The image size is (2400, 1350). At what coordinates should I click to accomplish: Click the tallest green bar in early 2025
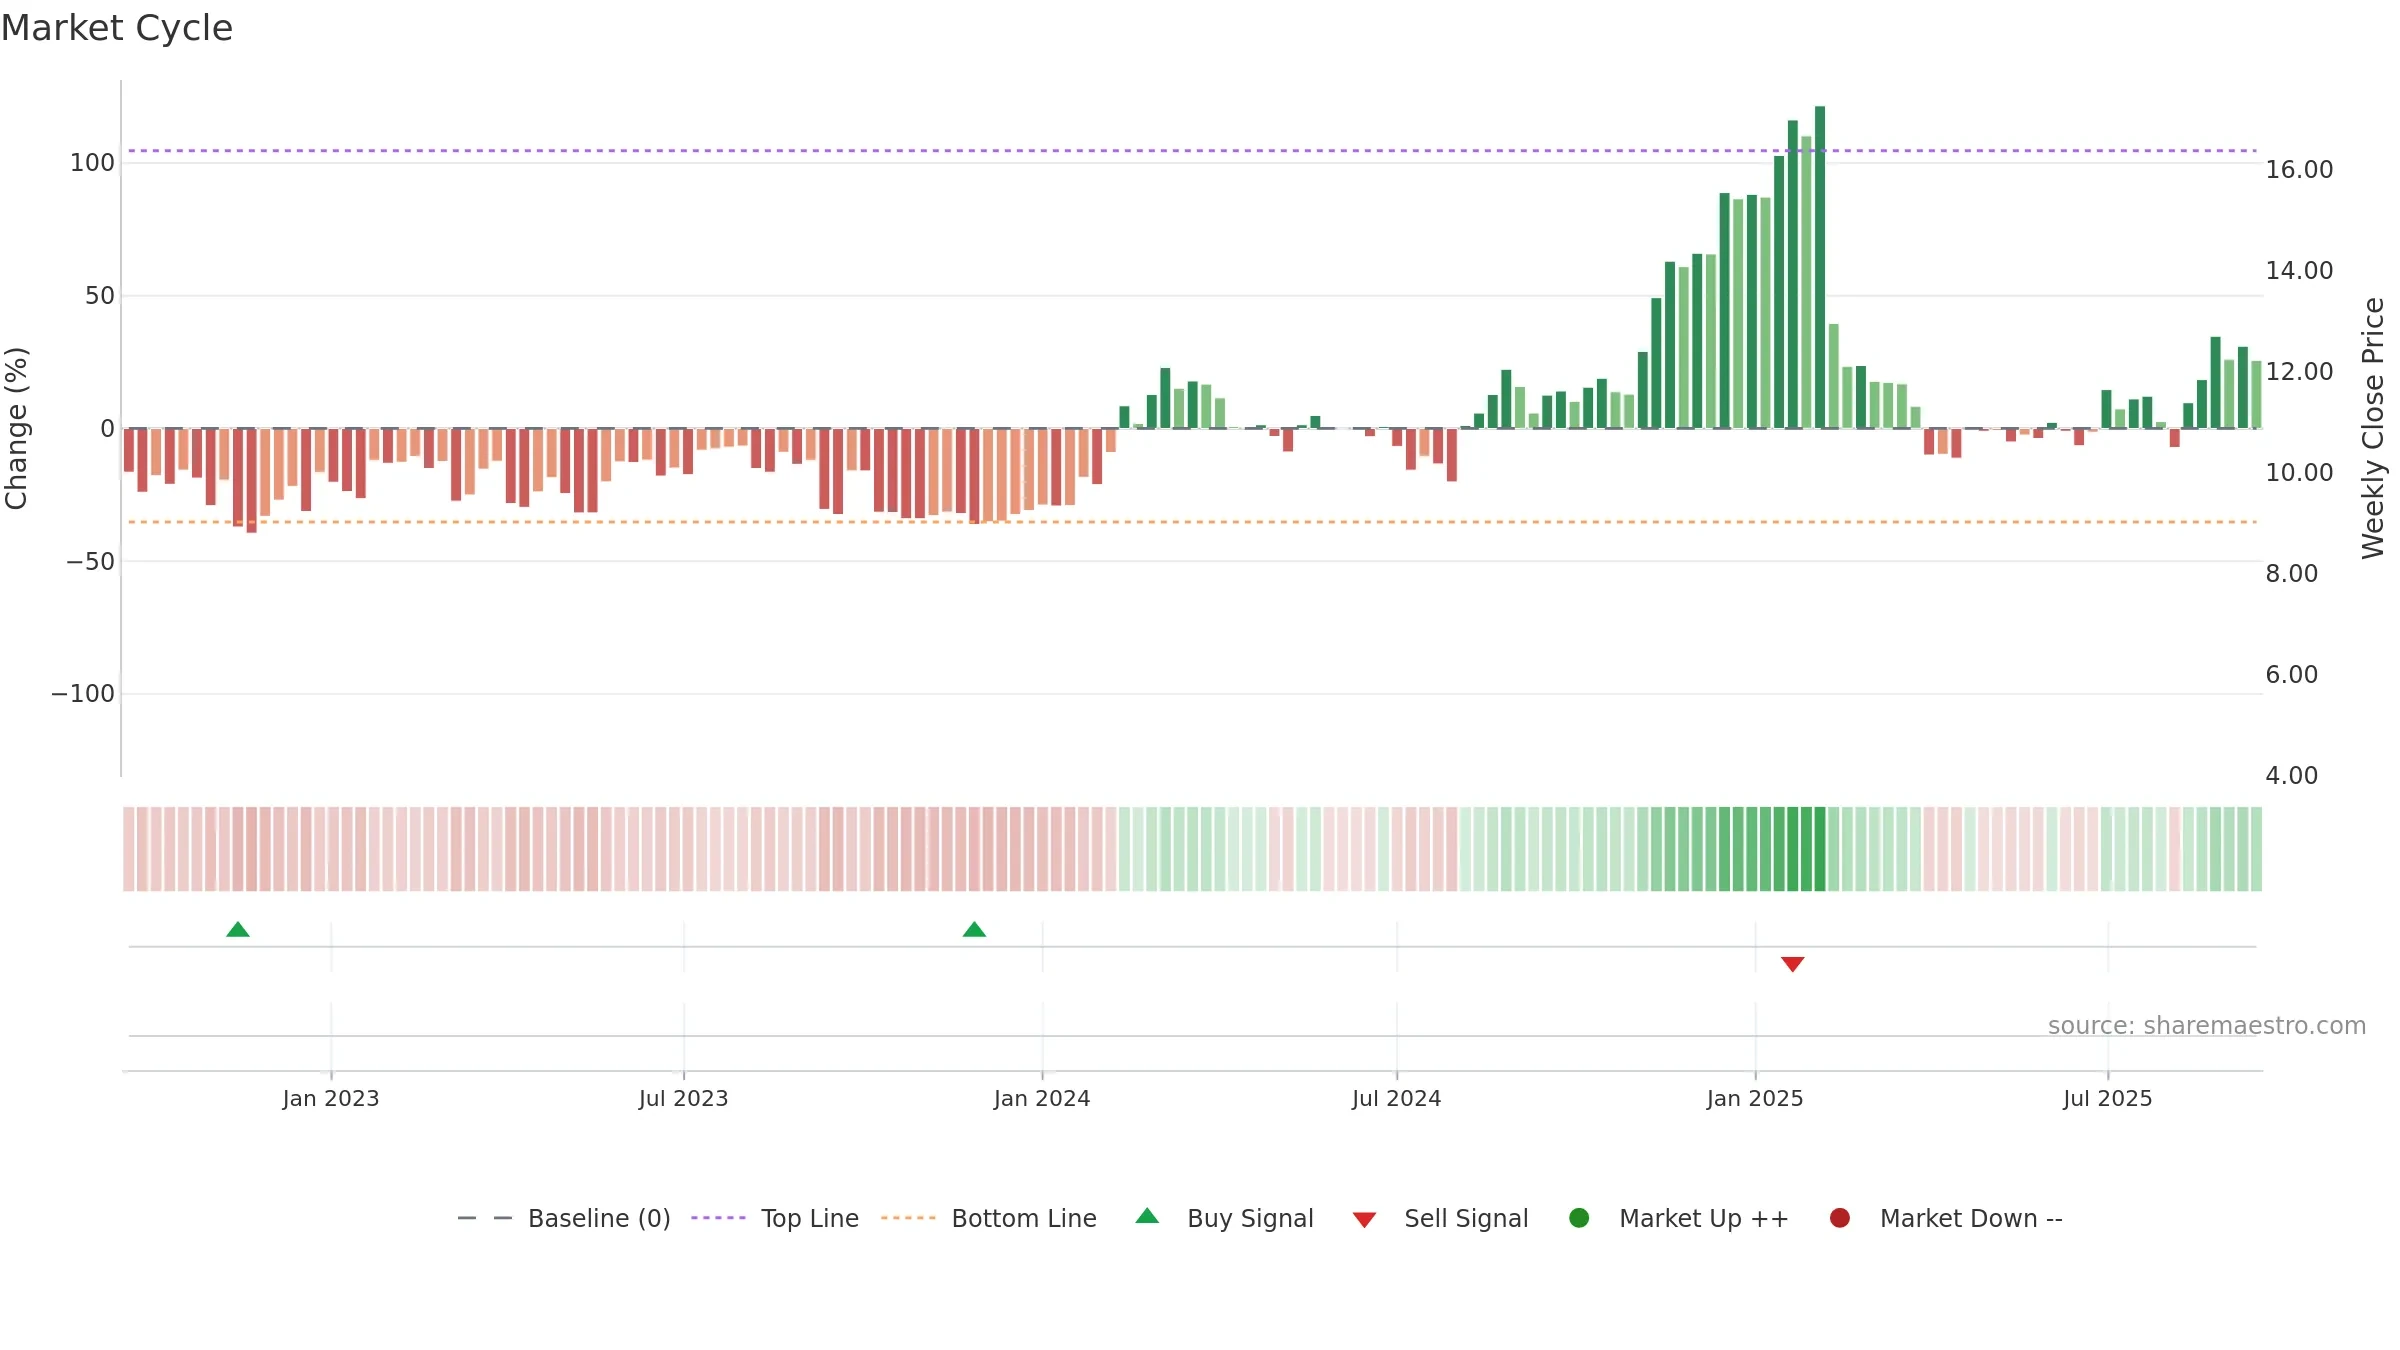tap(1820, 267)
